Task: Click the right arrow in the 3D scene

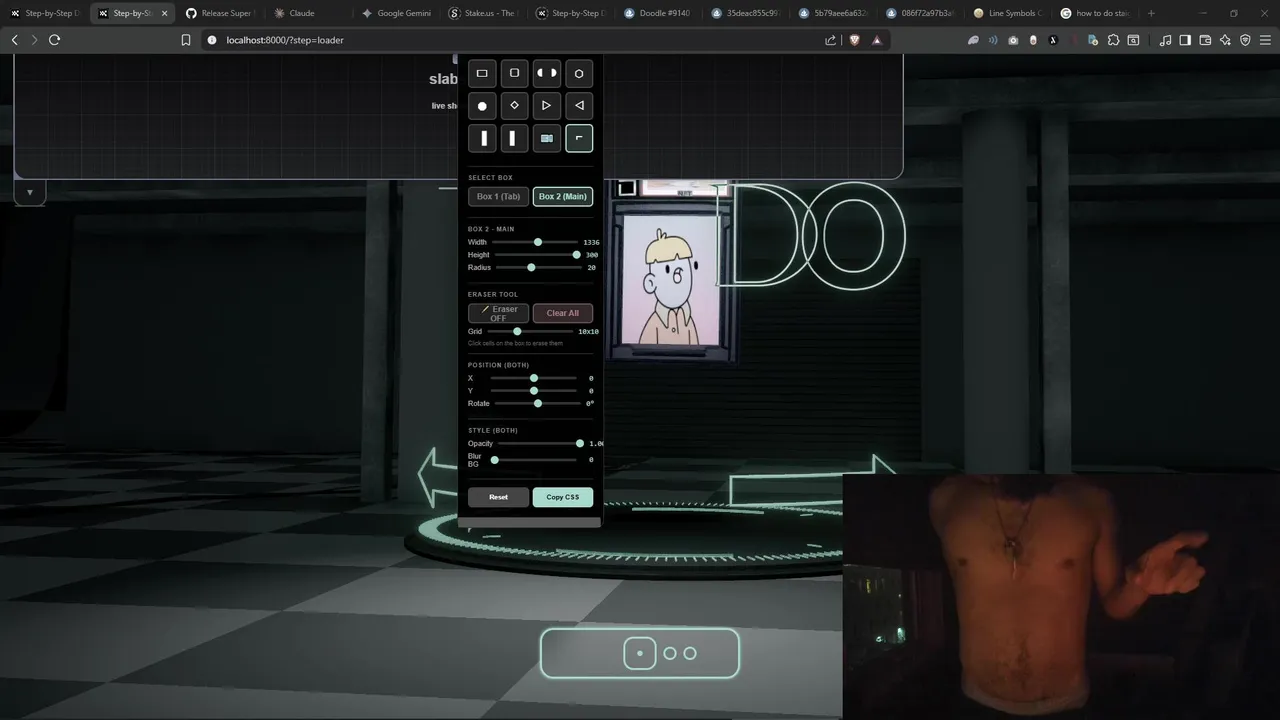Action: [812, 481]
